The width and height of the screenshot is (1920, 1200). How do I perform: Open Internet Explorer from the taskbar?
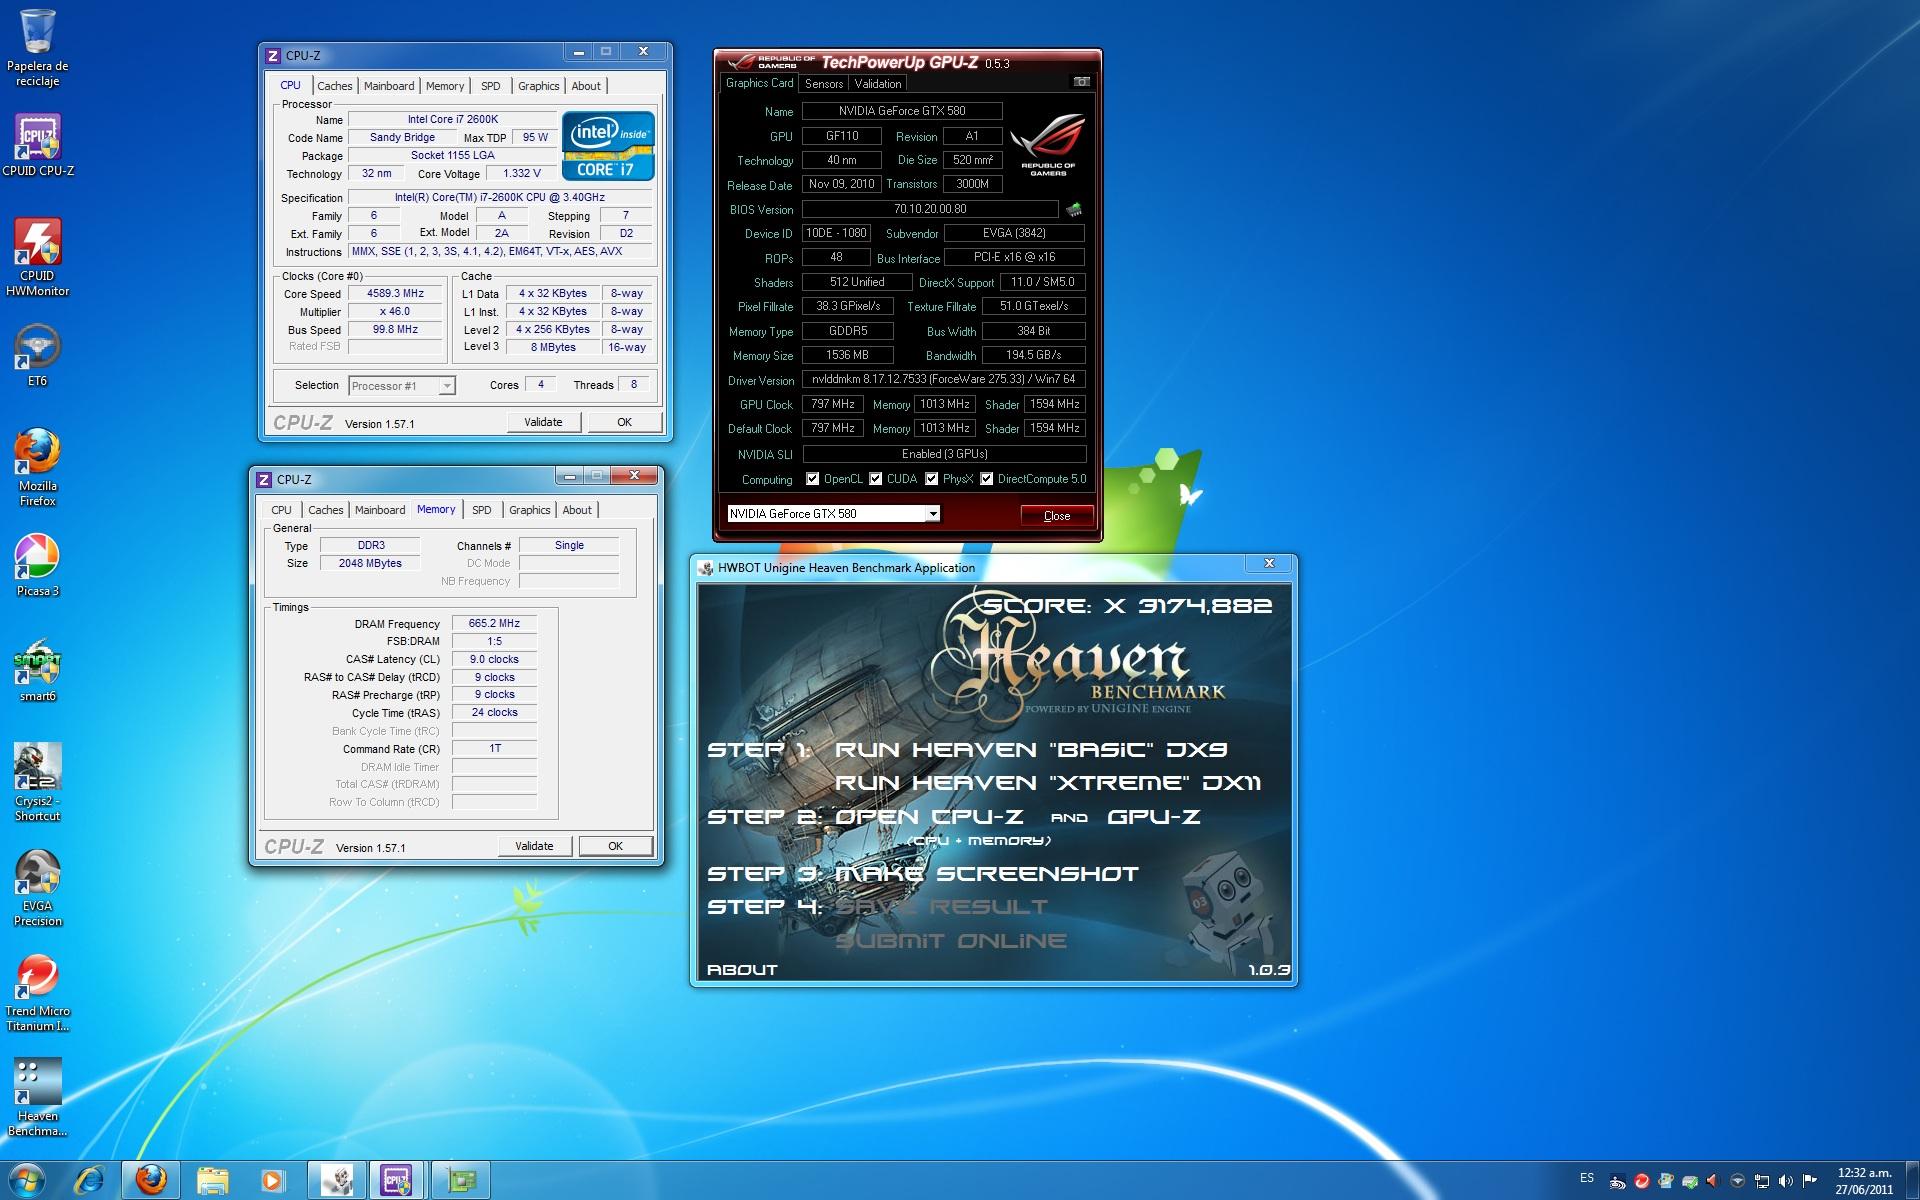click(x=90, y=1181)
